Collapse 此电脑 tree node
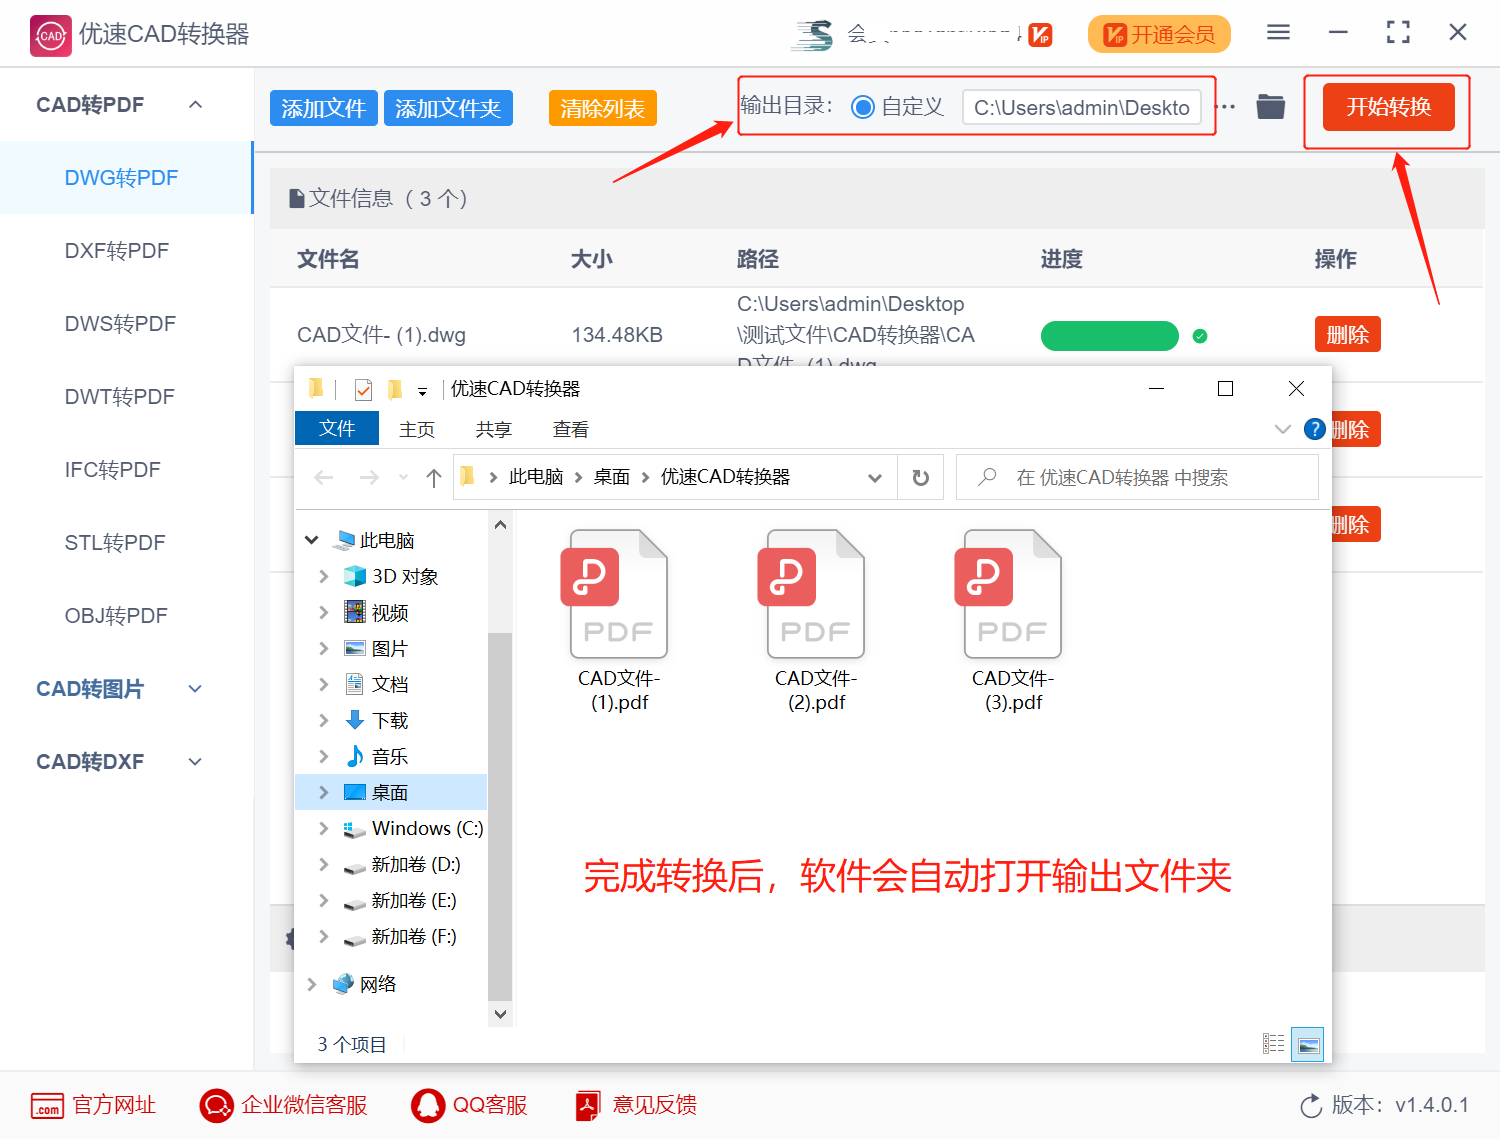1500x1140 pixels. click(312, 540)
